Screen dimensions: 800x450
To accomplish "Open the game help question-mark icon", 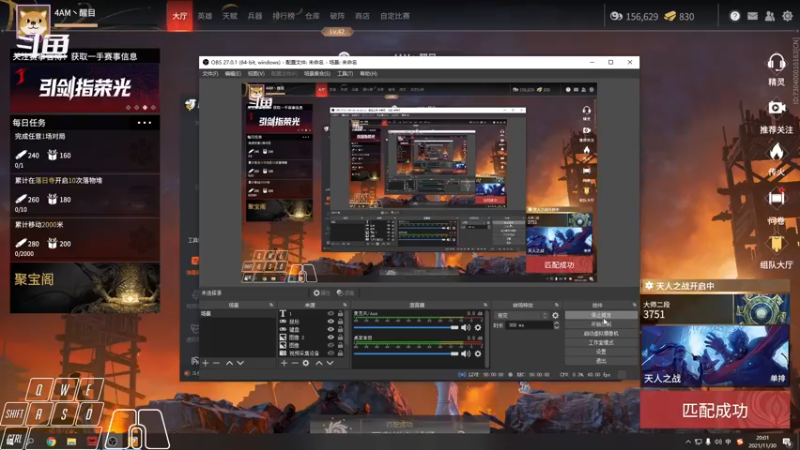I will (x=735, y=16).
